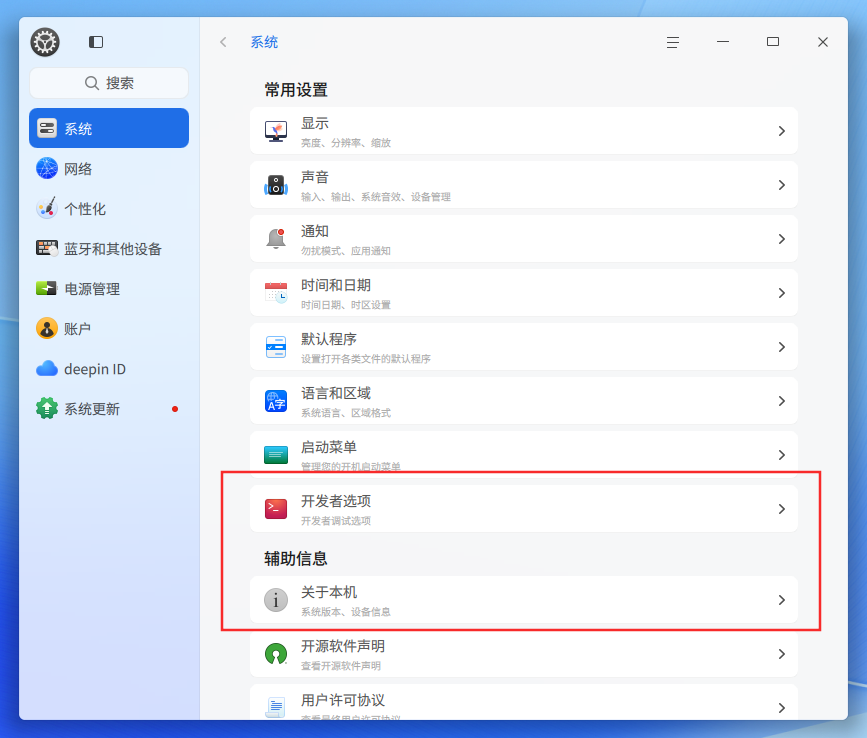Click the 语言和区域 icon
This screenshot has width=867, height=738.
(276, 401)
